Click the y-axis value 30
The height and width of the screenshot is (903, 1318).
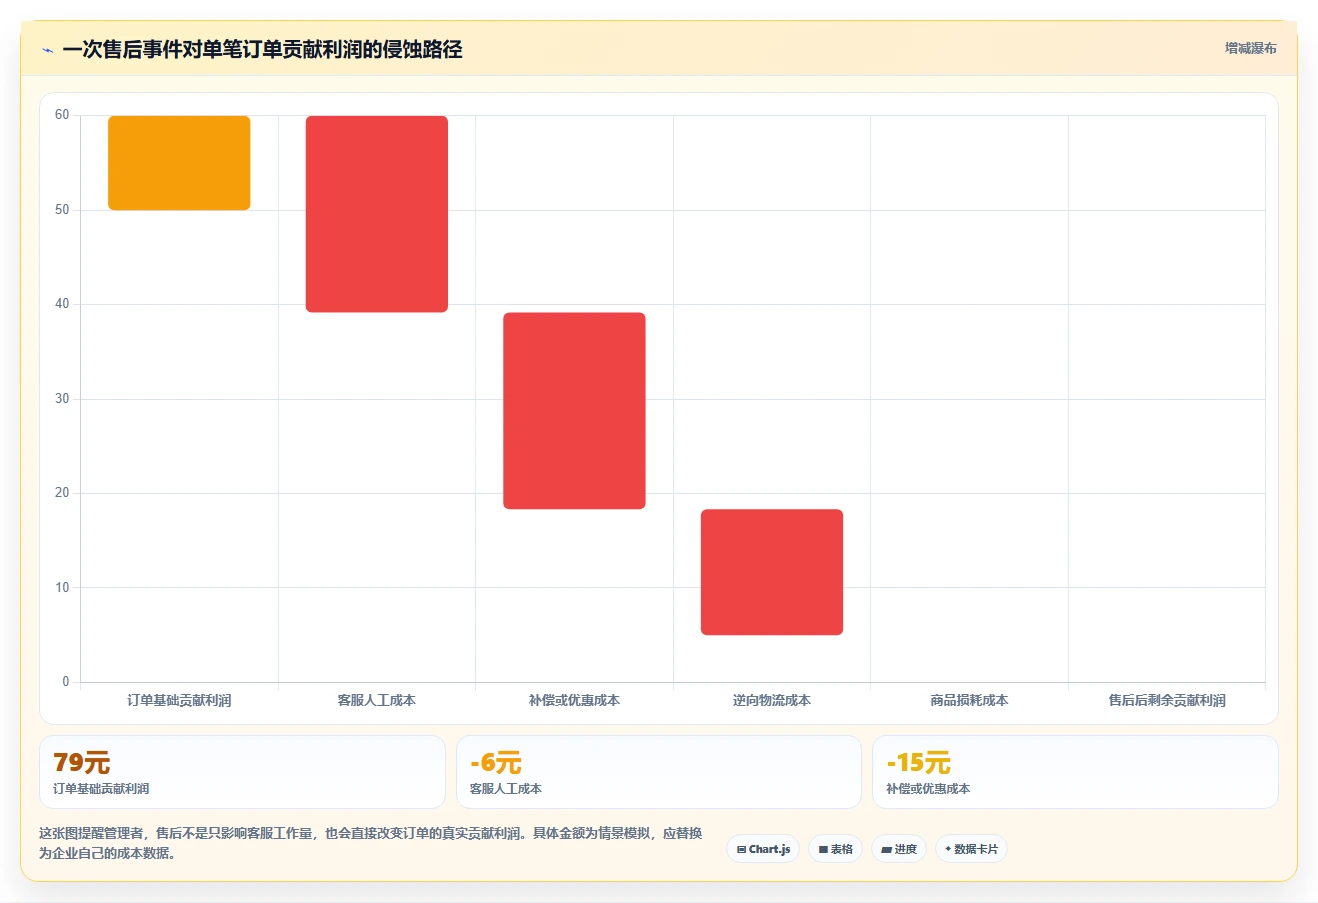point(62,399)
